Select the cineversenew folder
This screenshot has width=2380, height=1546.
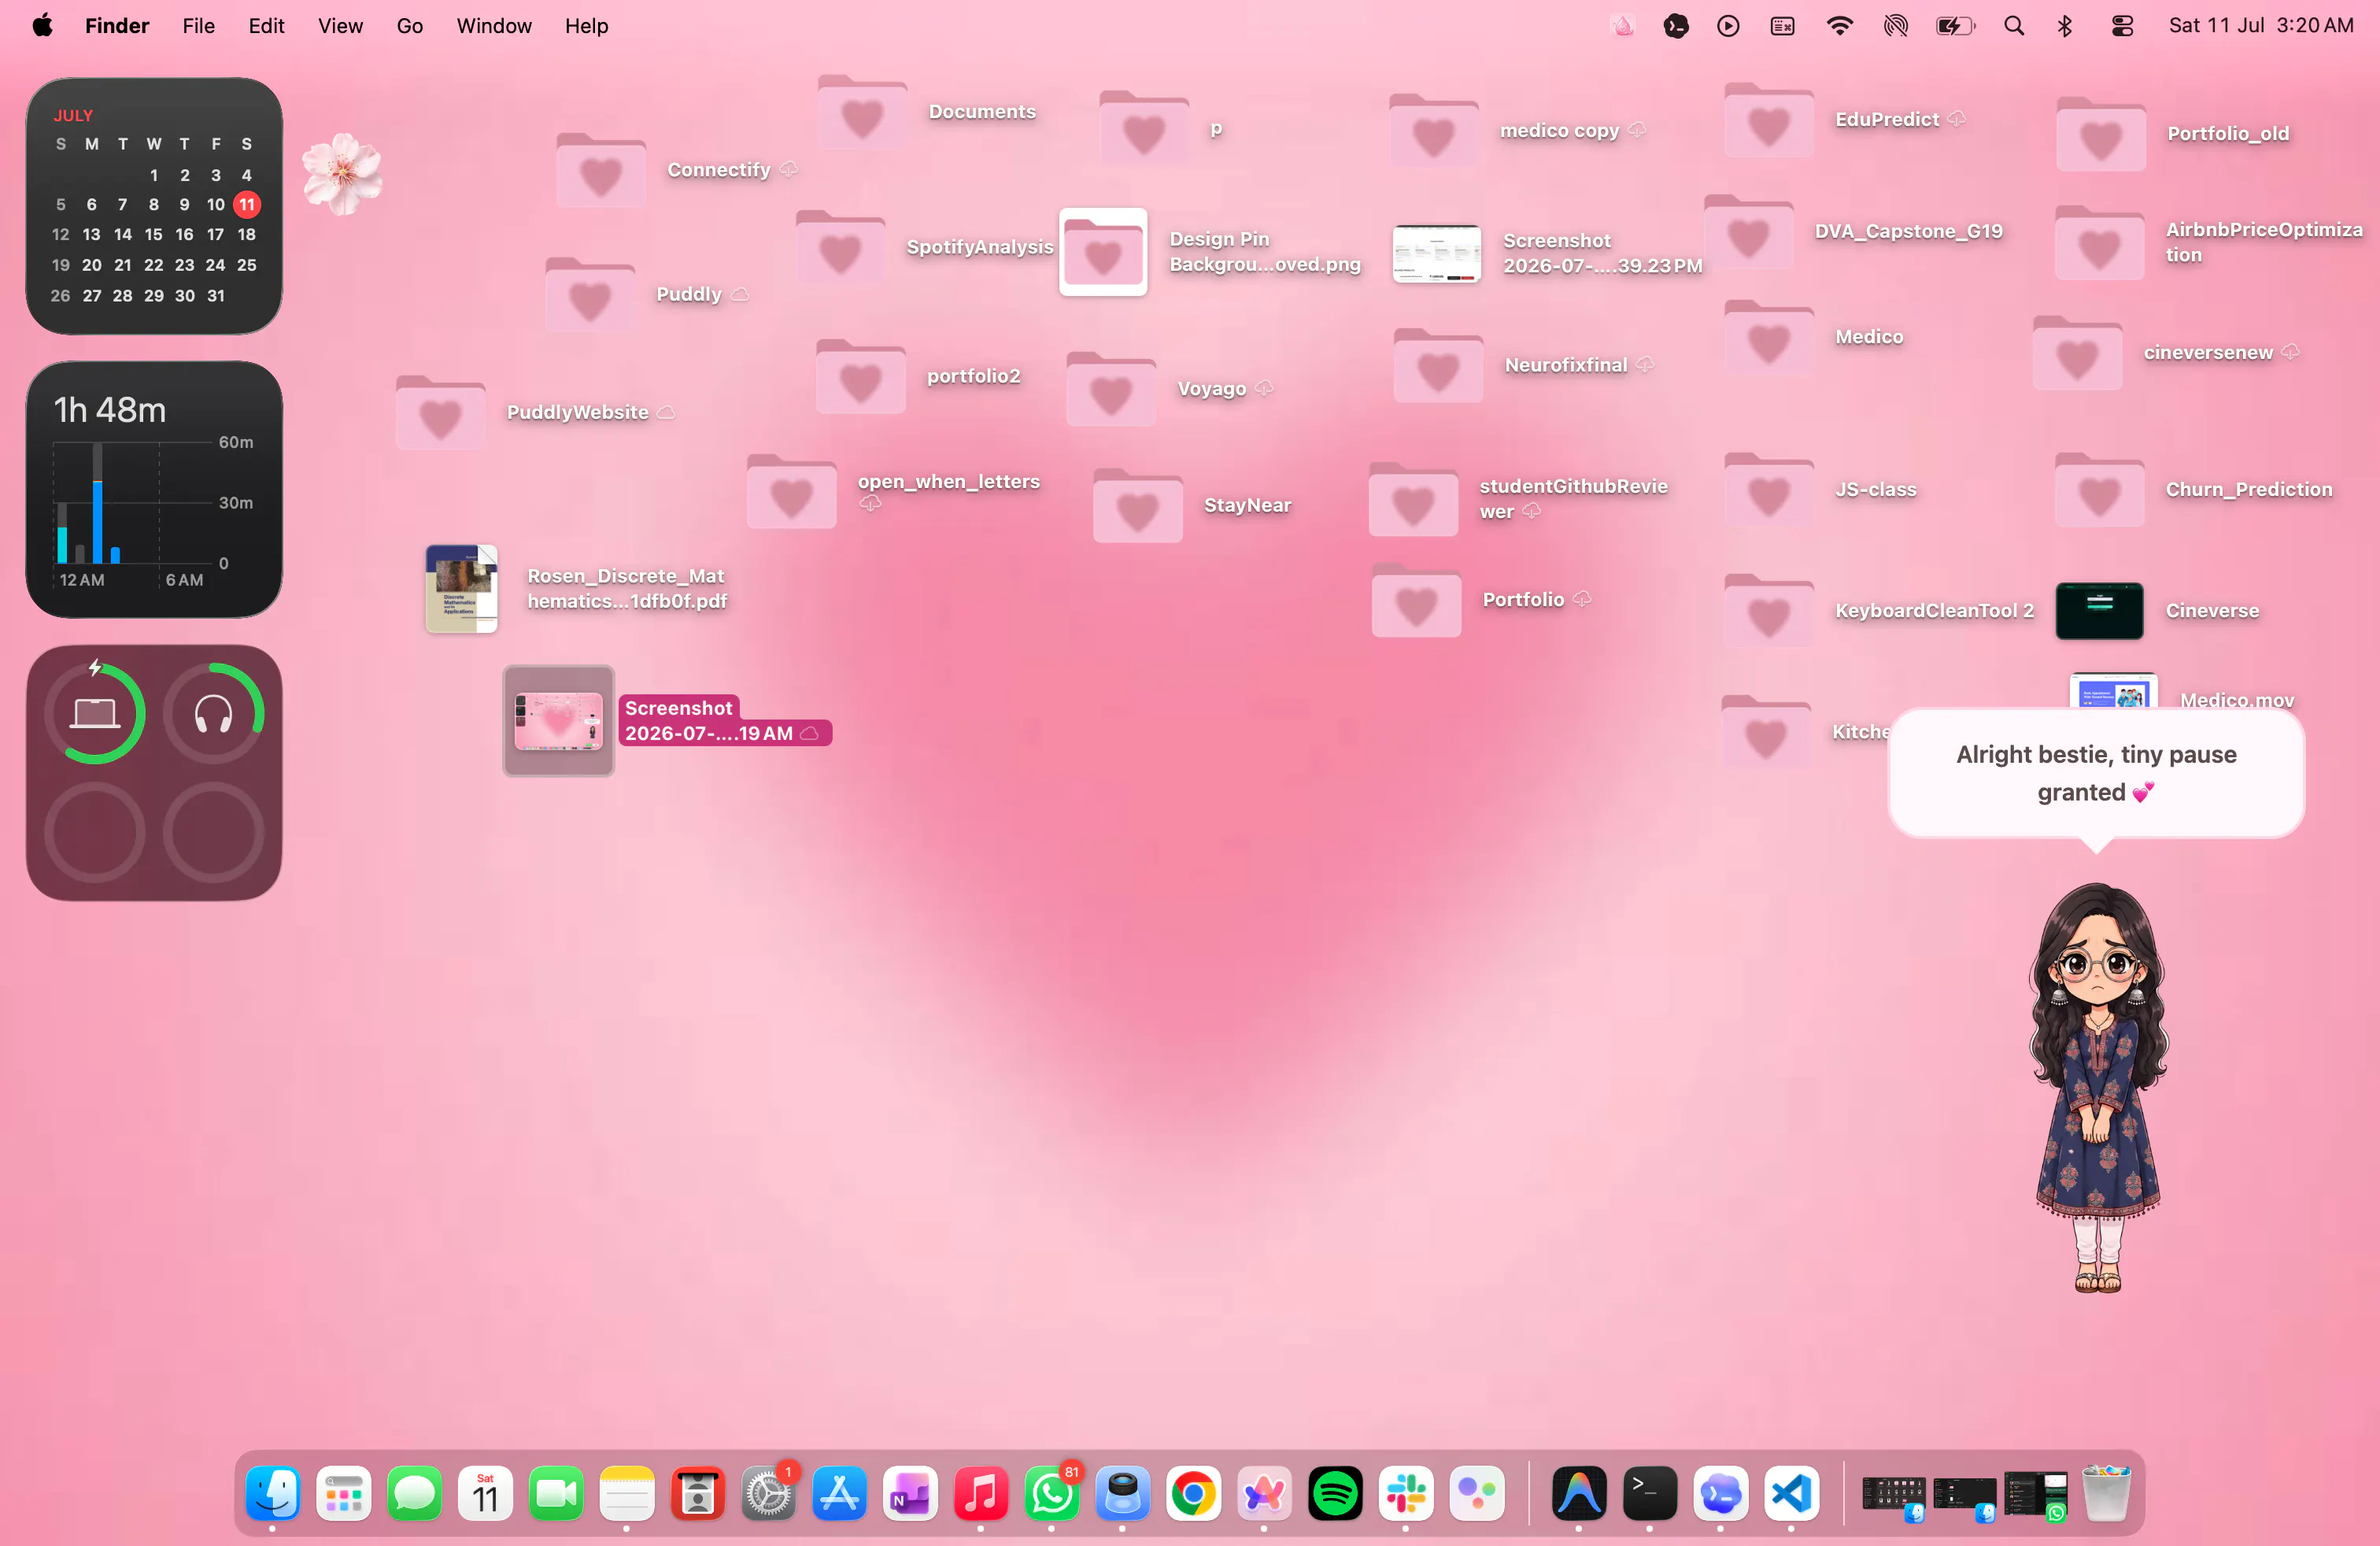point(2078,353)
